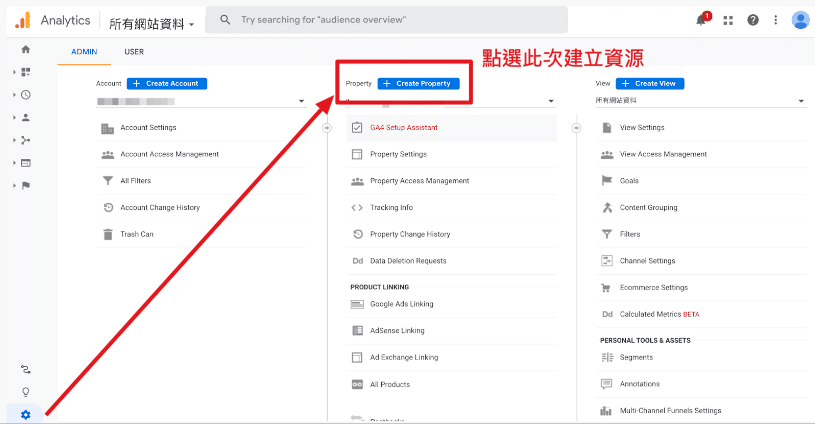
Task: Open Tracking Info under Property
Action: pyautogui.click(x=391, y=208)
